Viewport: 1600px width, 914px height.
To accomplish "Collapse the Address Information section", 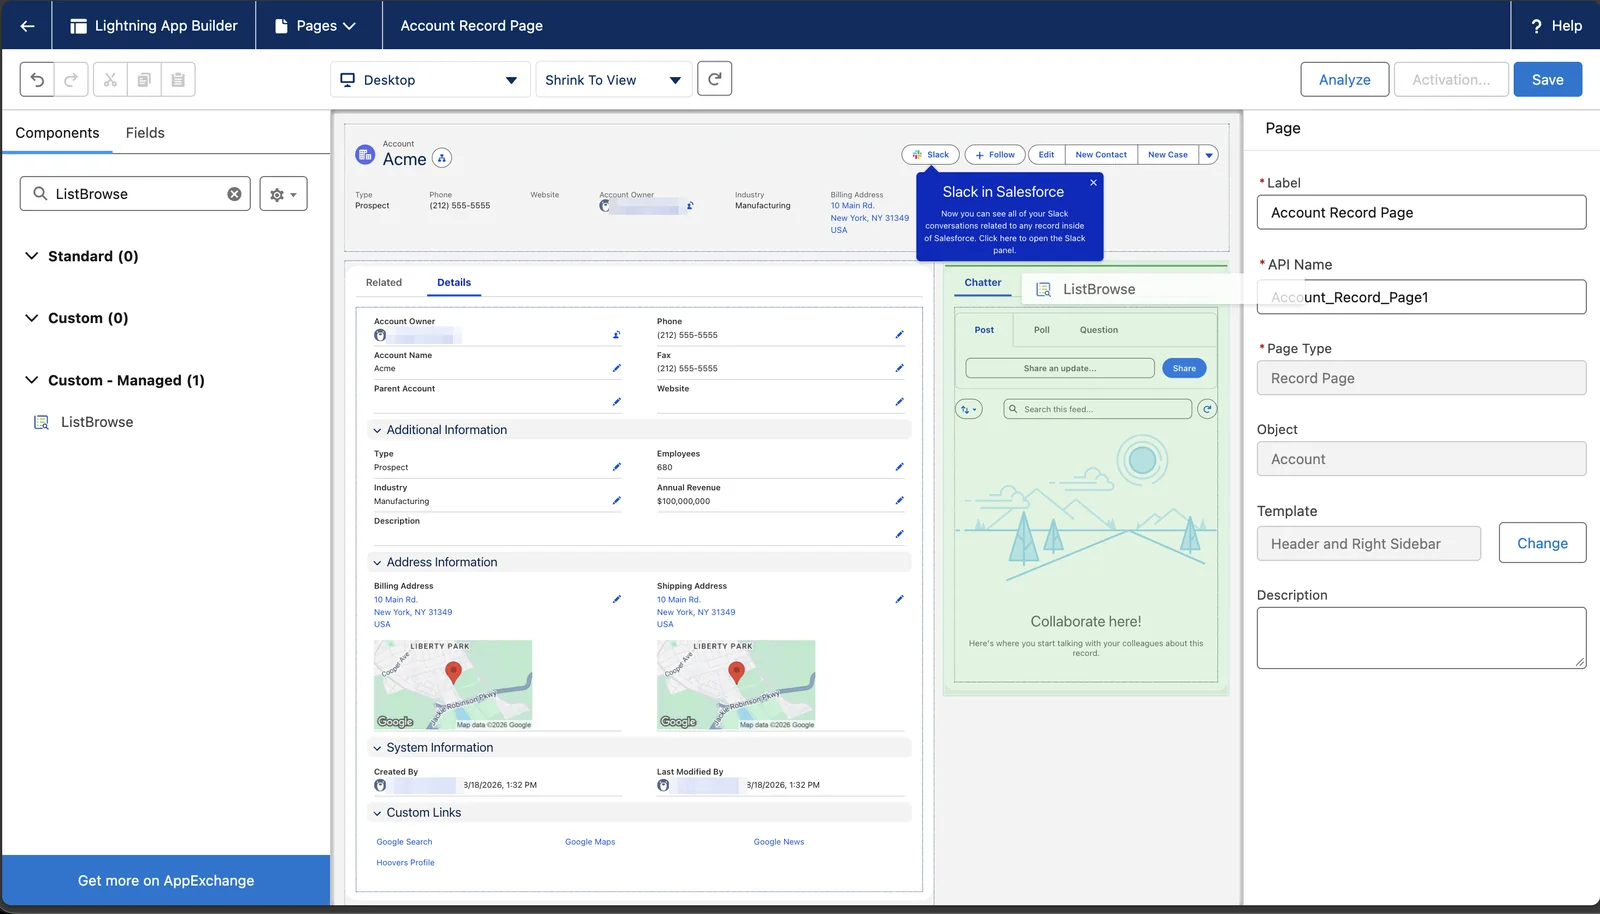I will click(377, 563).
